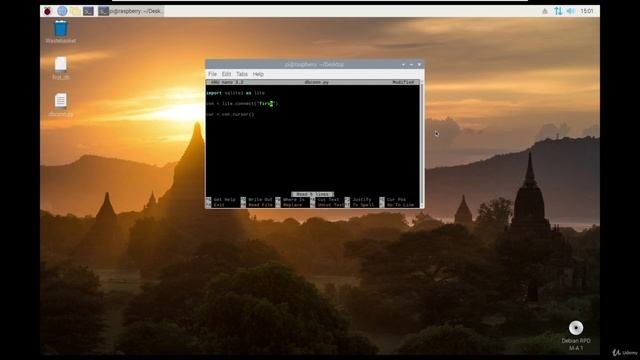Click the lite.connect line in nano
Viewport: 640px width, 360px height.
(x=242, y=104)
